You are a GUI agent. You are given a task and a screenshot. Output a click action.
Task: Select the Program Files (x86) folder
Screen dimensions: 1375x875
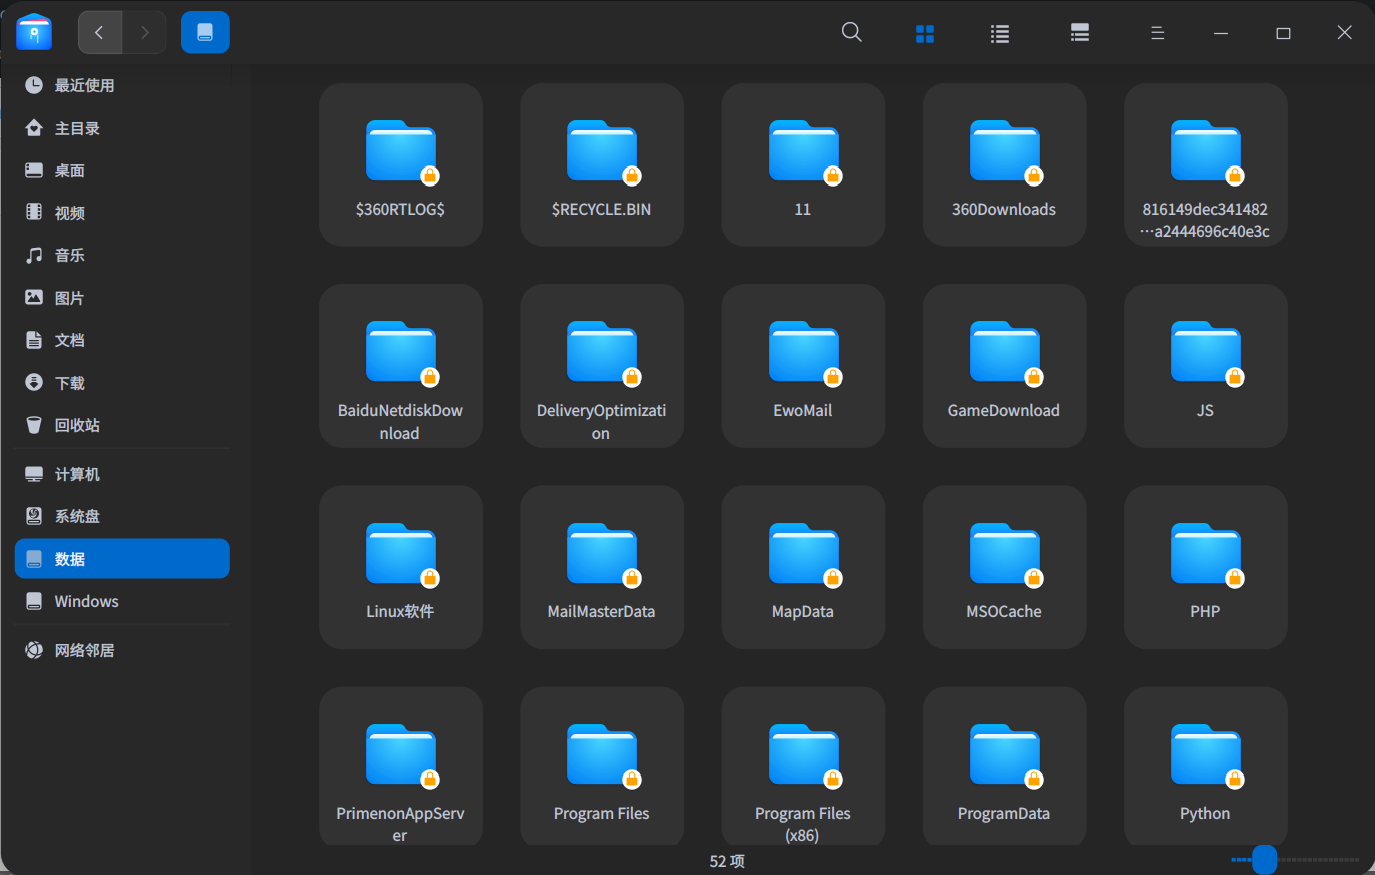coord(803,767)
